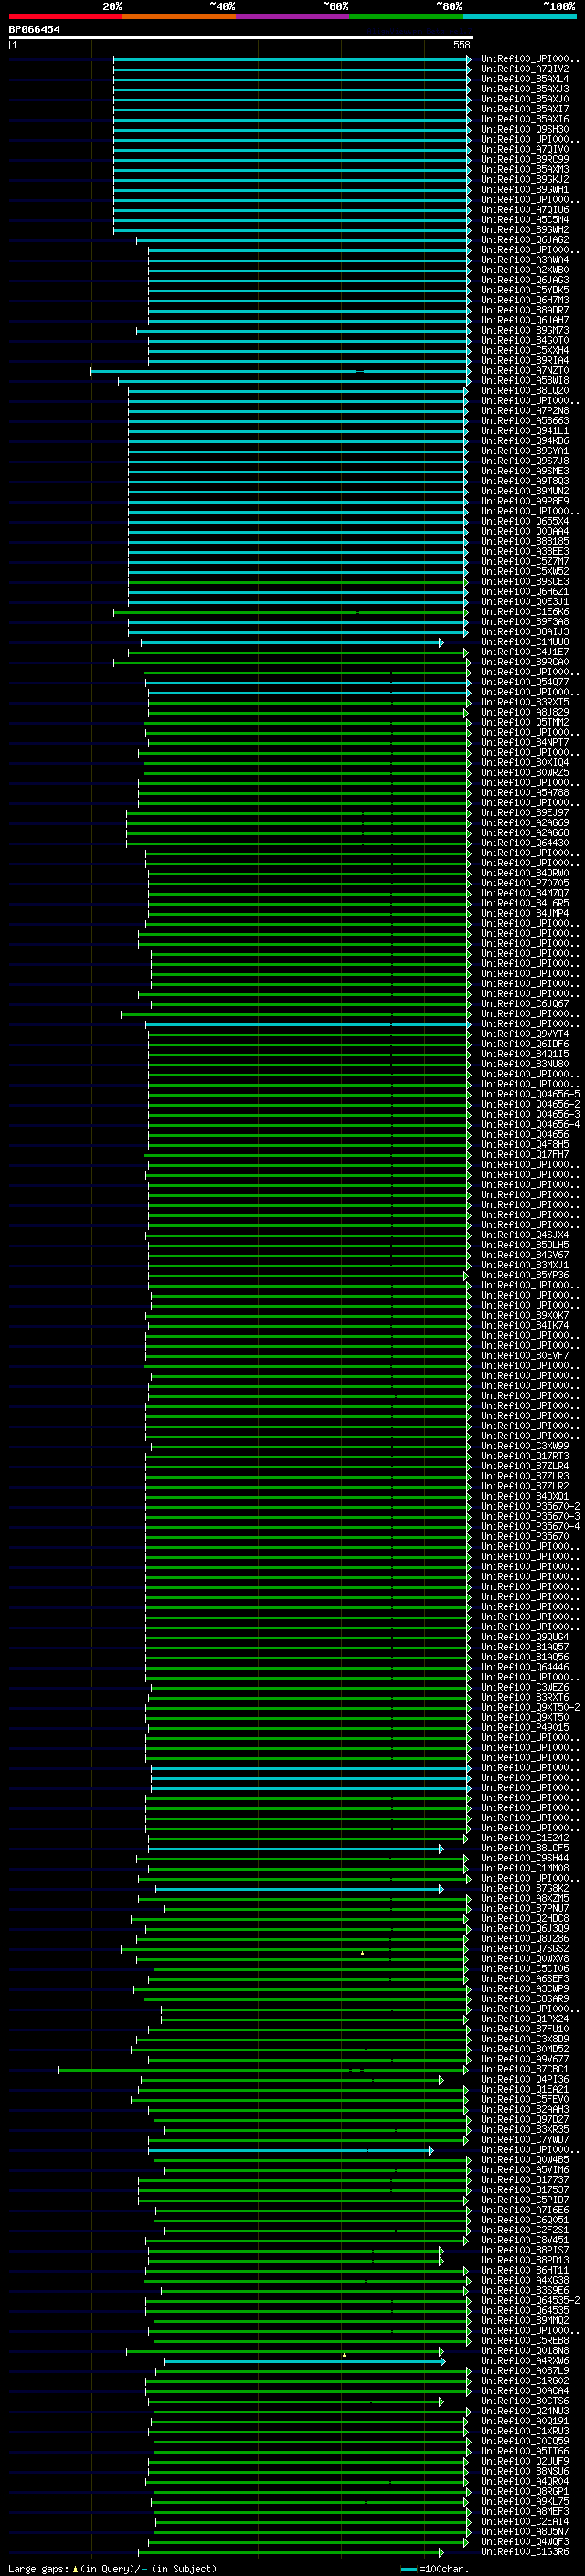This screenshot has width=585, height=2576.
Task: Select hit label UniRef100_C5YDK5
Action: tap(525, 290)
